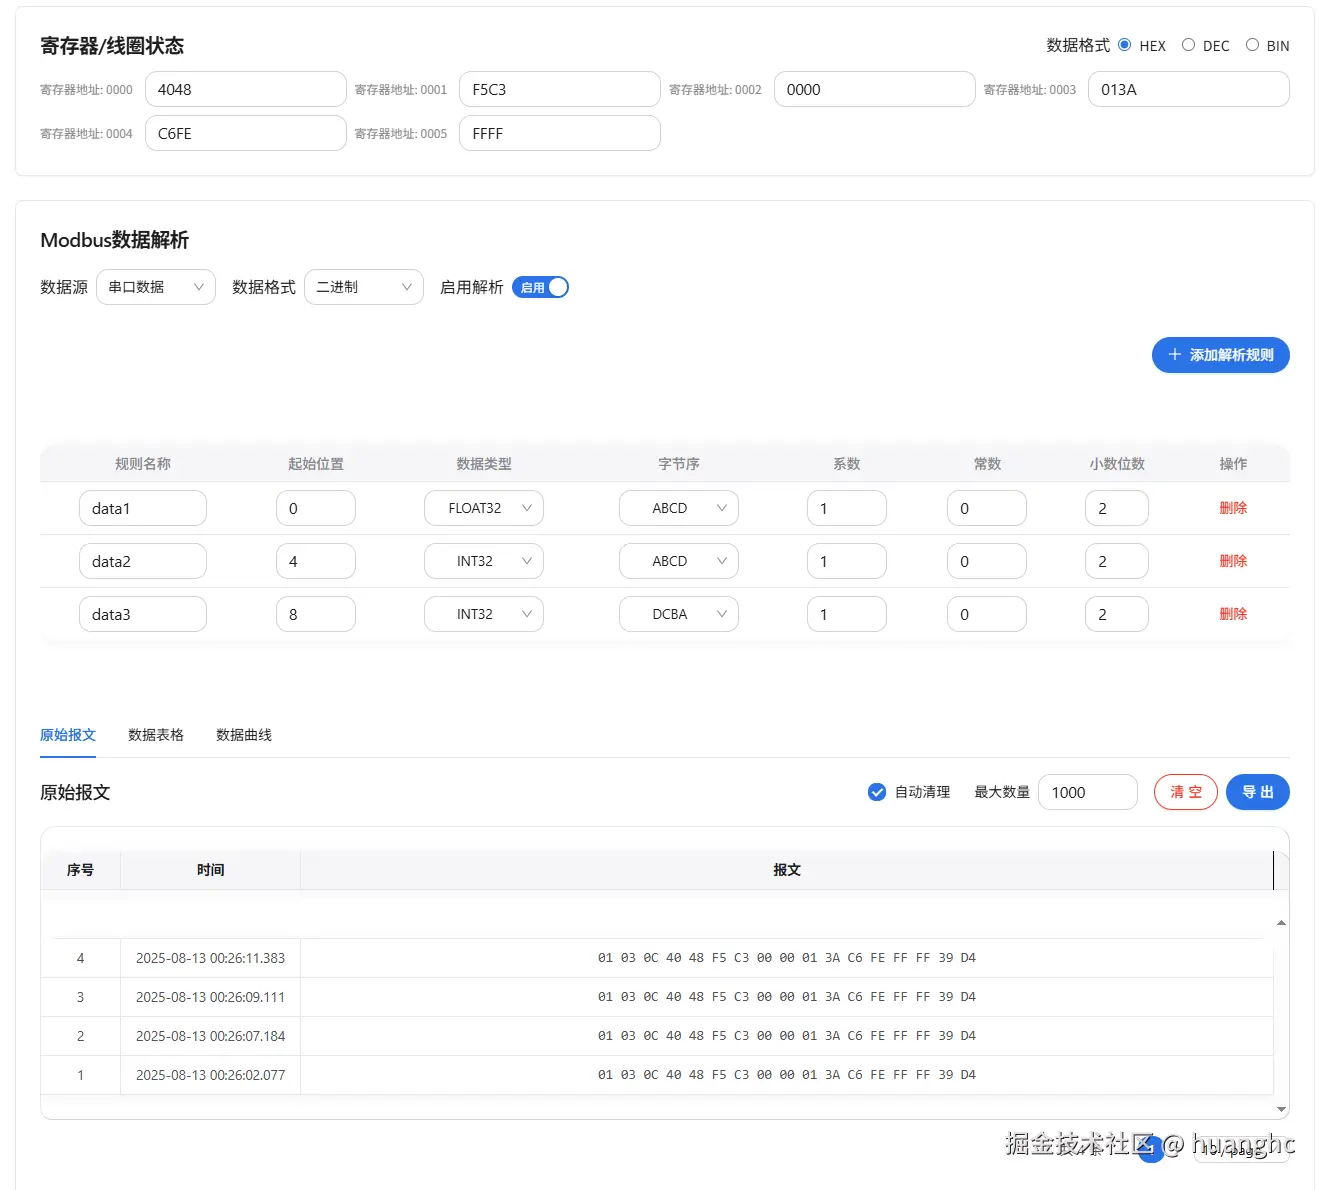This screenshot has width=1326, height=1190.
Task: Click the 报文 column header
Action: pyautogui.click(x=787, y=870)
